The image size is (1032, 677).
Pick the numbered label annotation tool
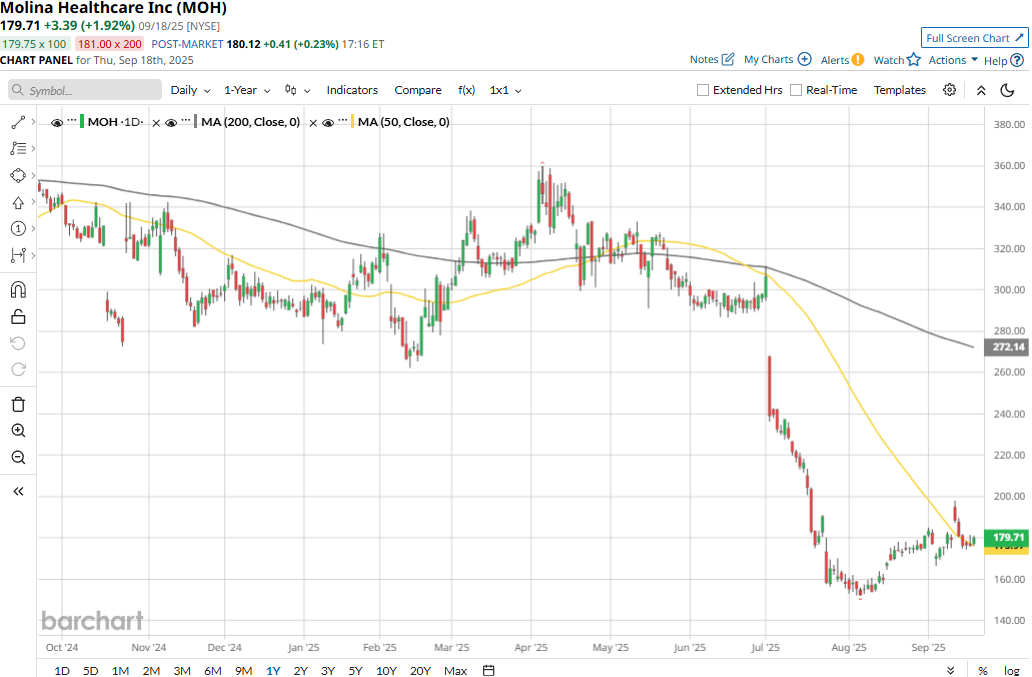coord(18,228)
